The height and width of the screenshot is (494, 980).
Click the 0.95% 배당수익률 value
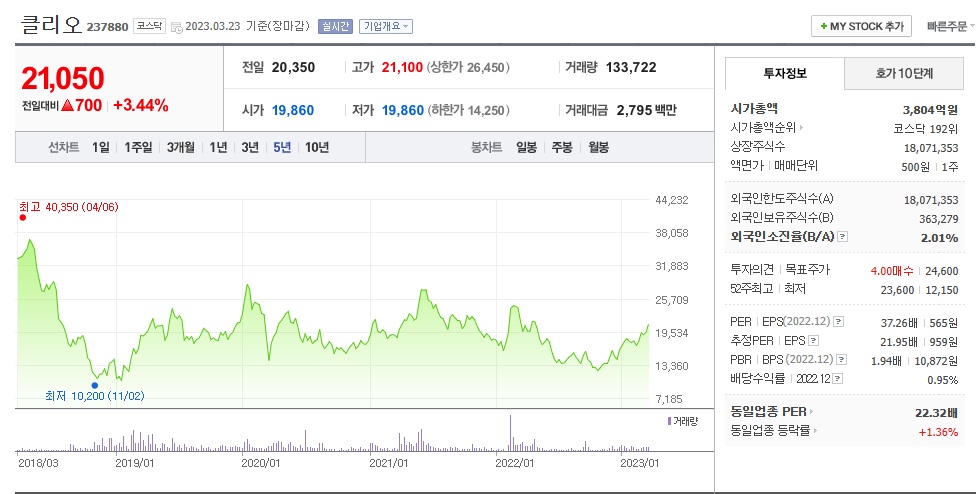tap(942, 380)
